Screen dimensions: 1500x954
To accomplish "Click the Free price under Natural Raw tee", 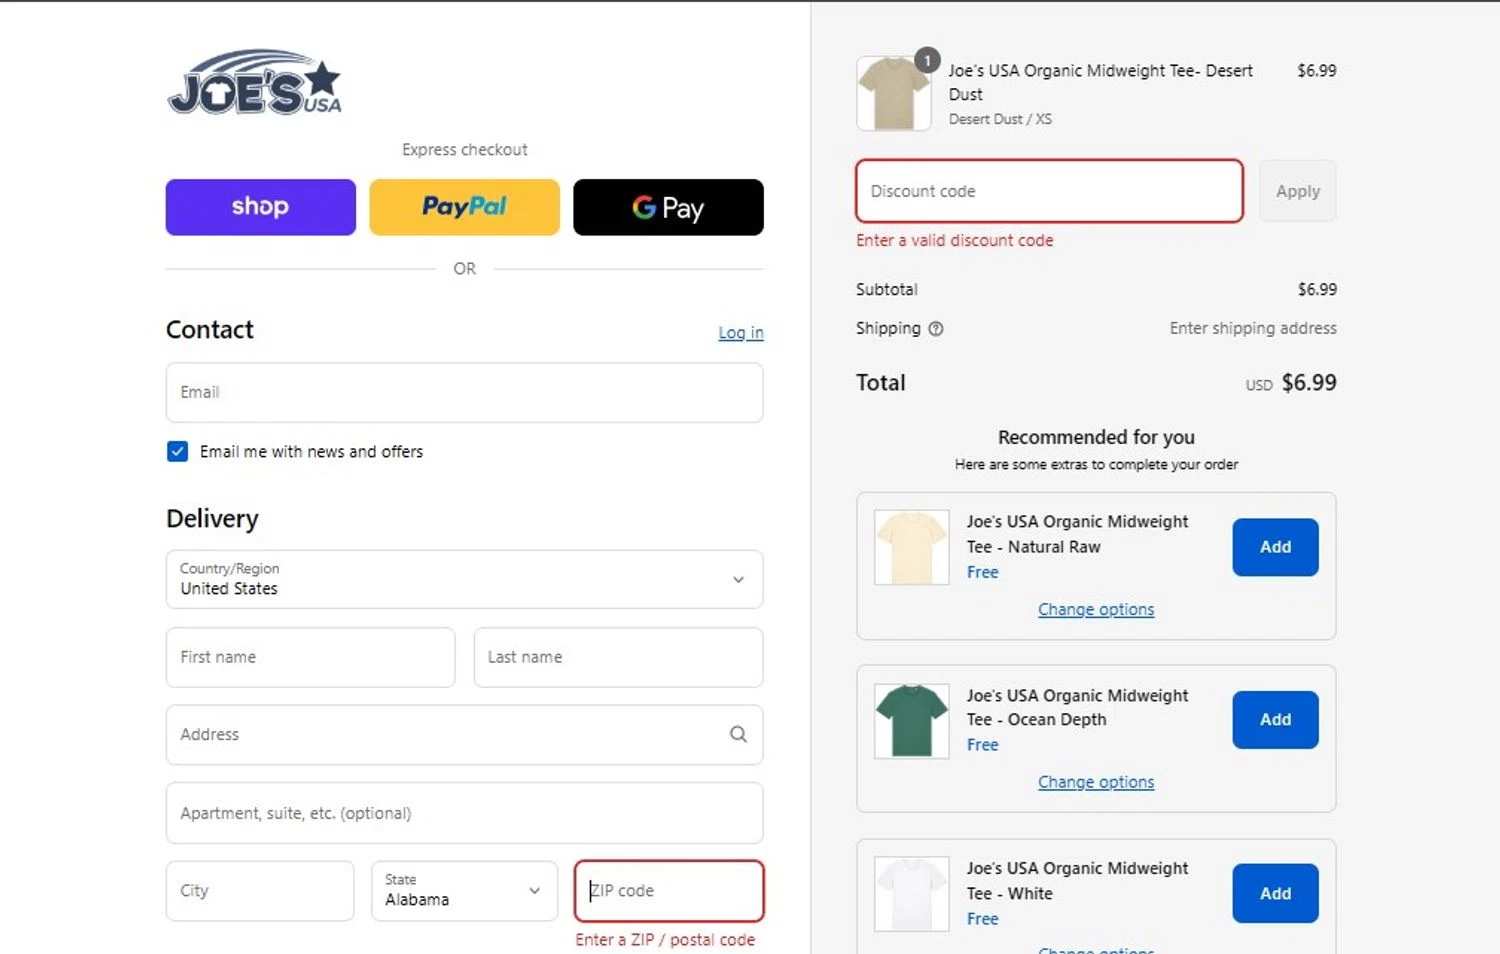I will pos(982,573).
